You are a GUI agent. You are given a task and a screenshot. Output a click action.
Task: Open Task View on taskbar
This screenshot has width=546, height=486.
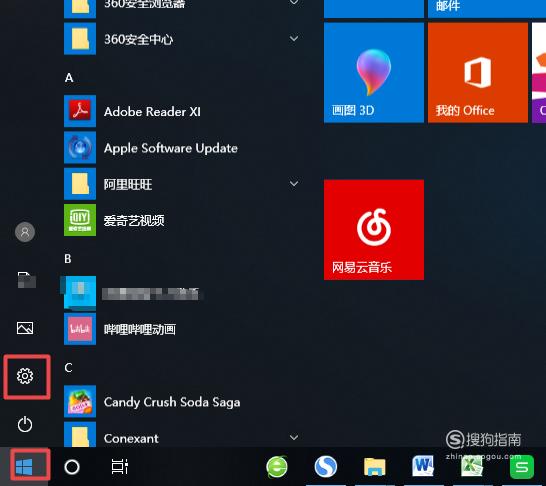pos(119,467)
